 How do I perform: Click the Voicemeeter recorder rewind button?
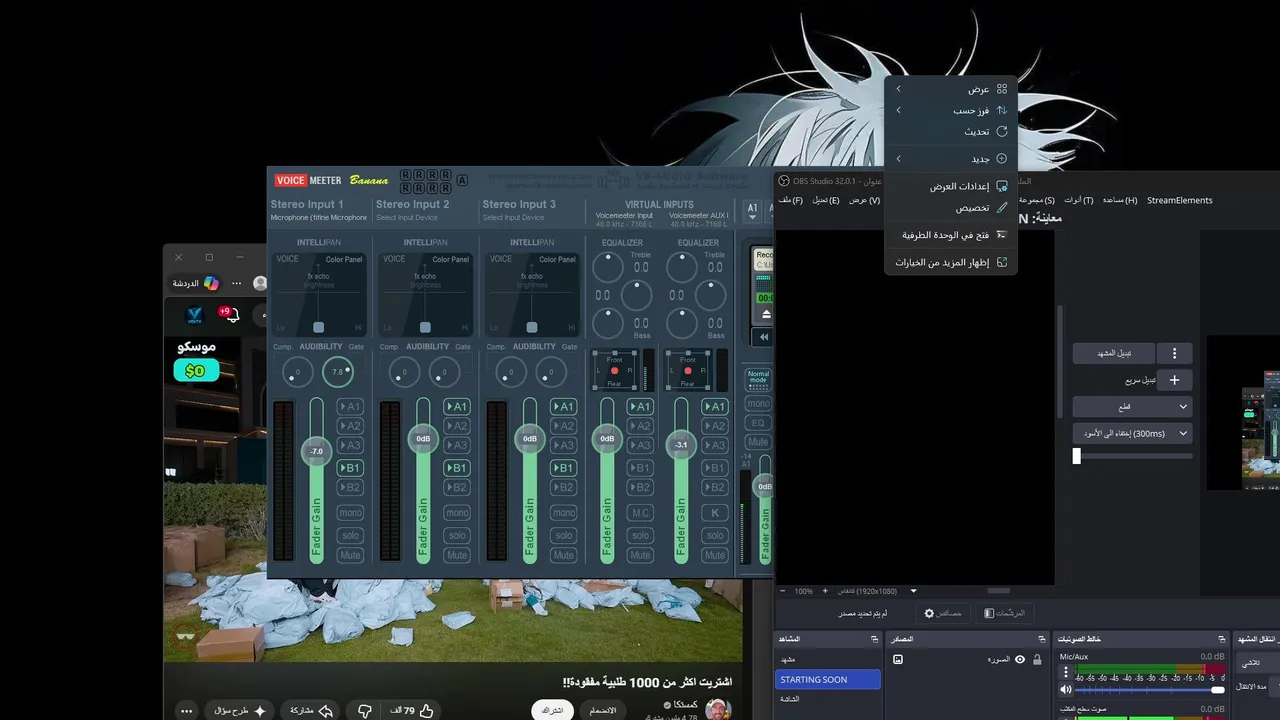pyautogui.click(x=764, y=337)
